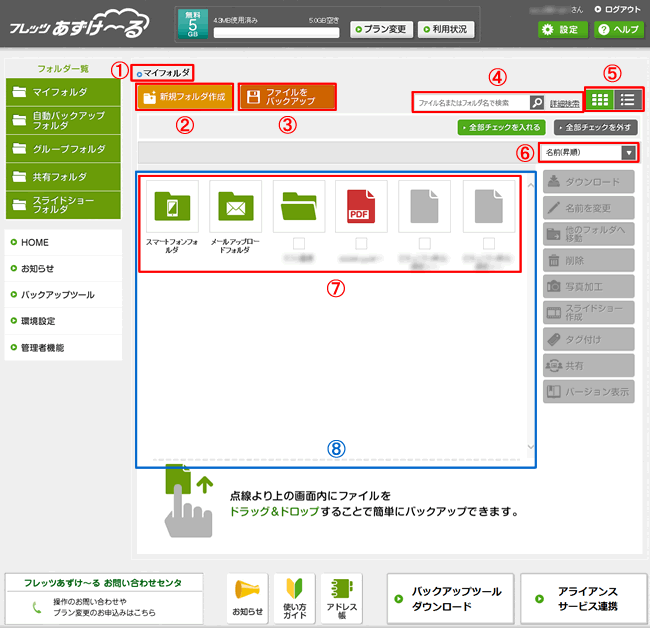Open お知らせ megaphone icon in footer
This screenshot has width=650, height=628.
[247, 598]
